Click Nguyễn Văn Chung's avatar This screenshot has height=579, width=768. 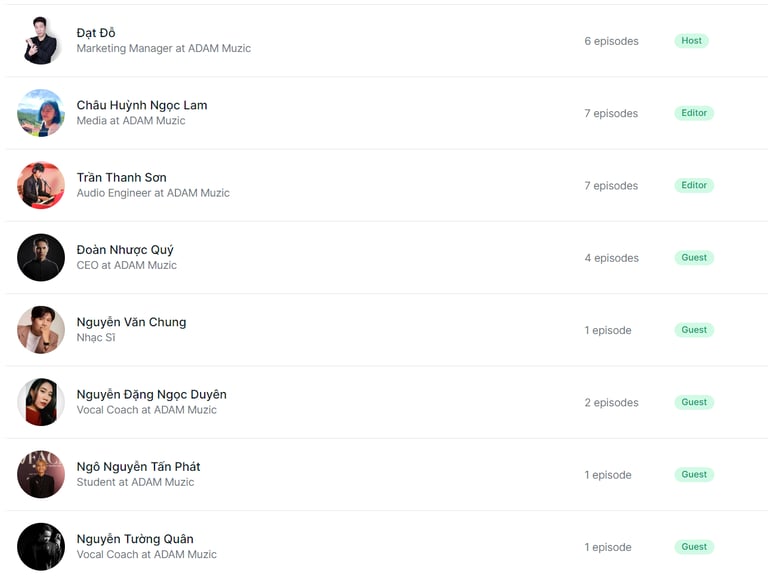[41, 330]
